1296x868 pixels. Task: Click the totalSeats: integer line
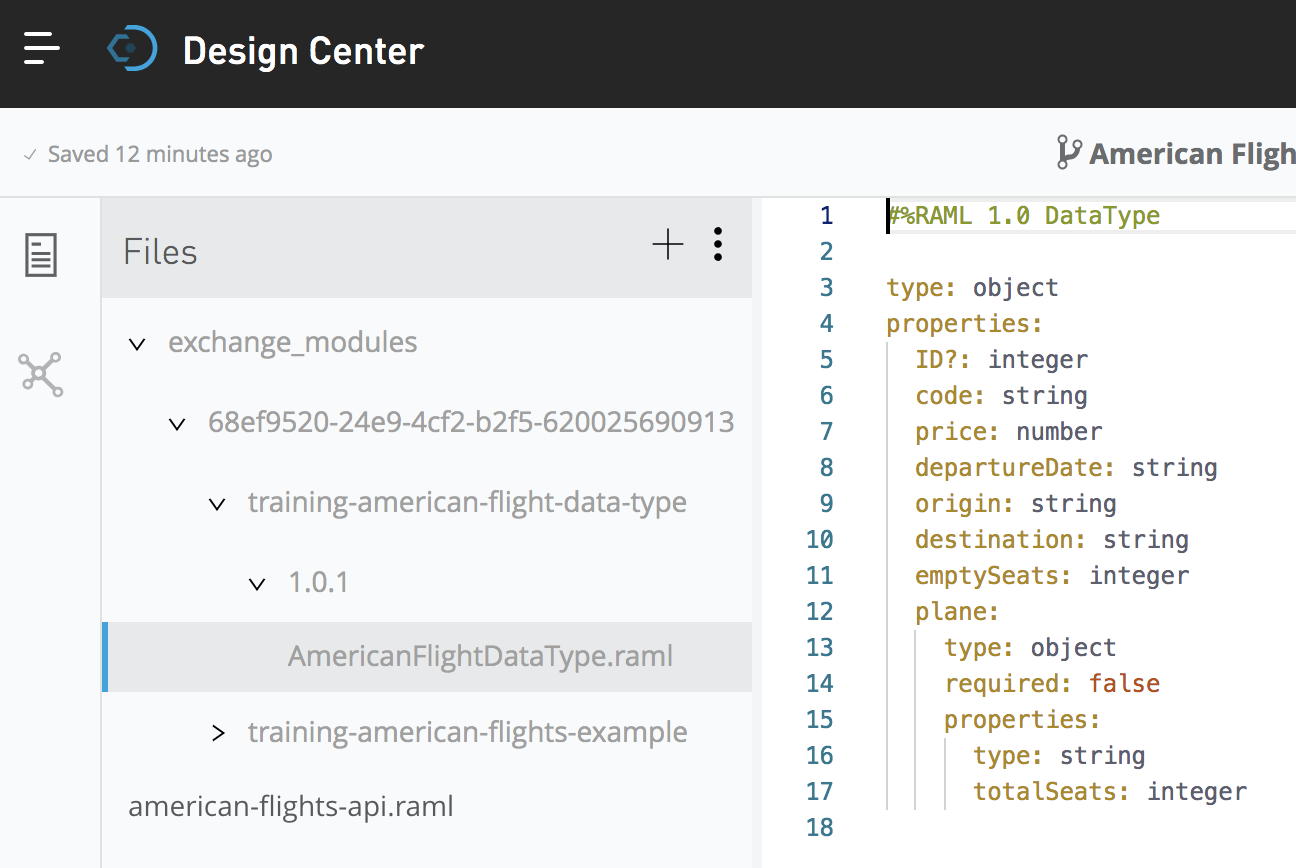click(x=1110, y=792)
